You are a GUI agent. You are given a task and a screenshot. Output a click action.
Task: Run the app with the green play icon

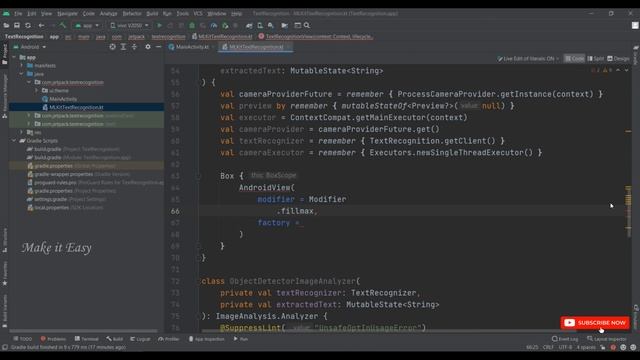(160, 25)
